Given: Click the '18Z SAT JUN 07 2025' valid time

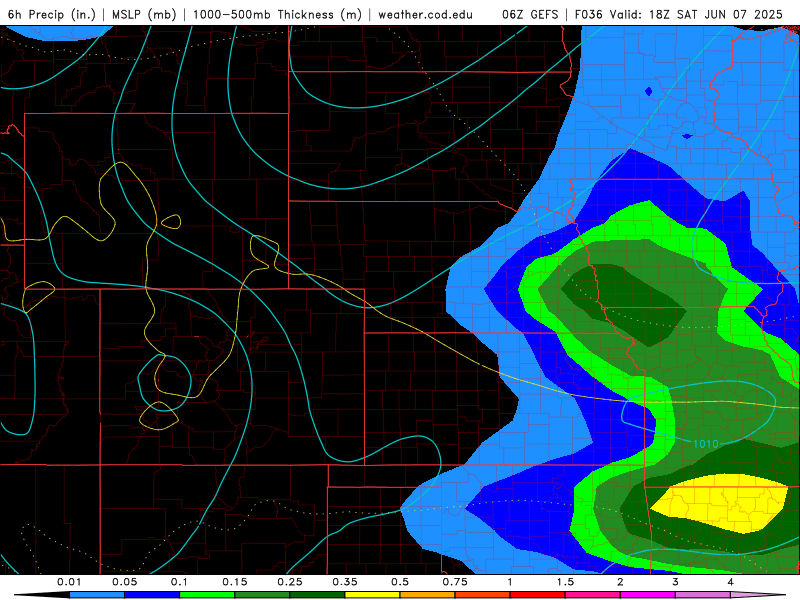Looking at the screenshot, I should (x=716, y=14).
